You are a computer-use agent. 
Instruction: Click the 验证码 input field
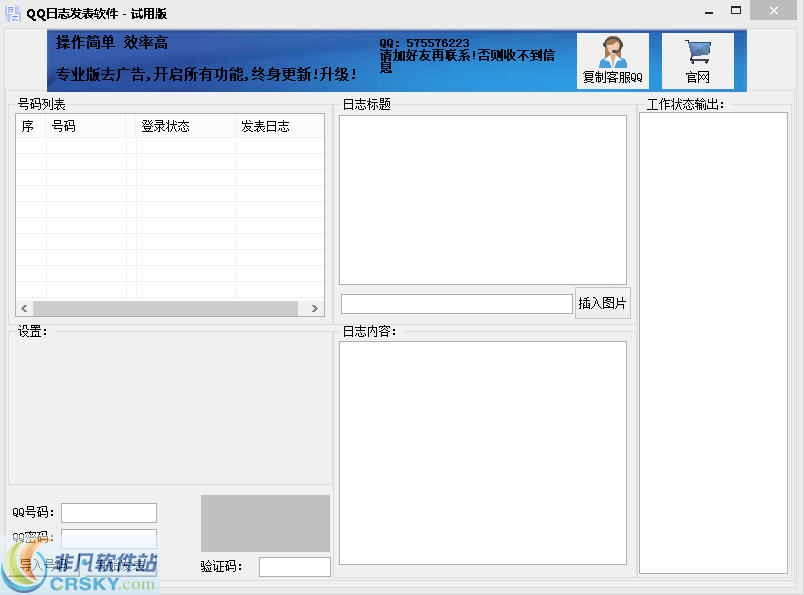(295, 567)
